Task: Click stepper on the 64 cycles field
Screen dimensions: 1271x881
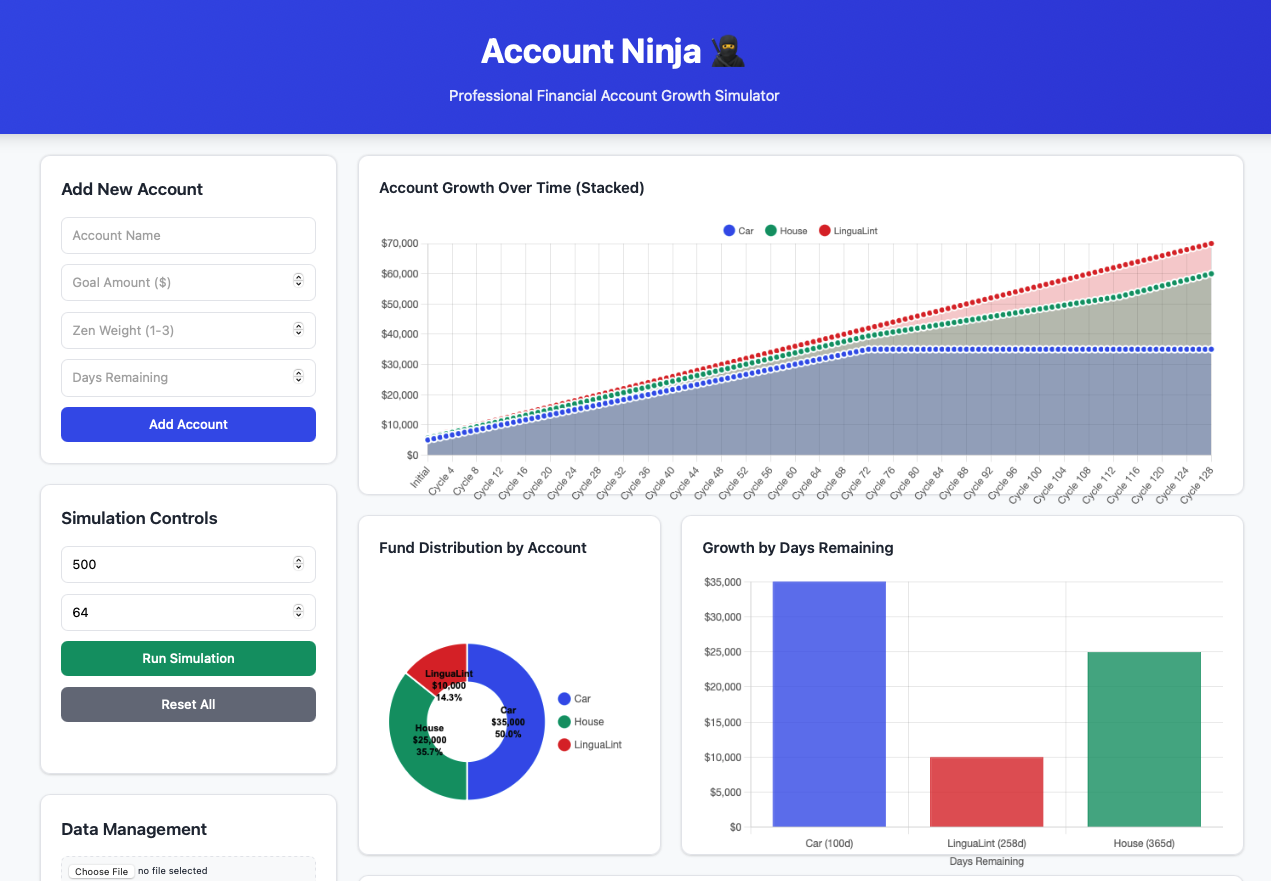Action: (x=298, y=612)
